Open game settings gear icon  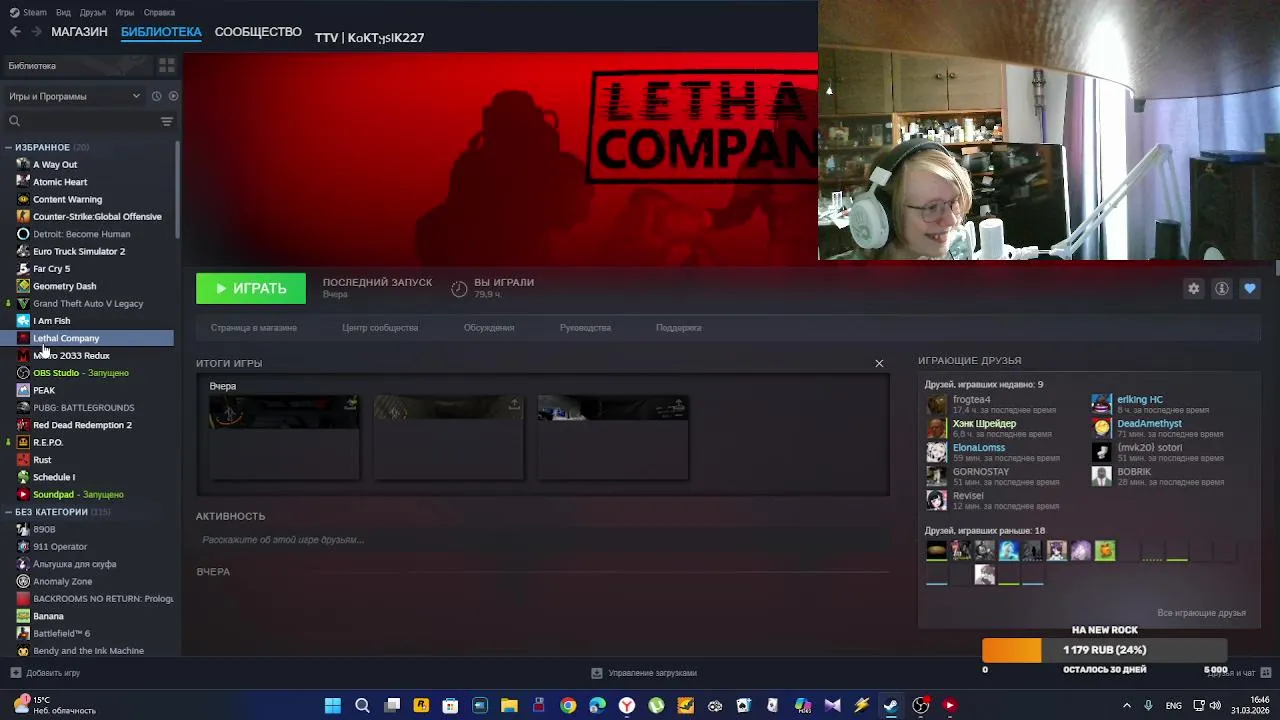1193,288
